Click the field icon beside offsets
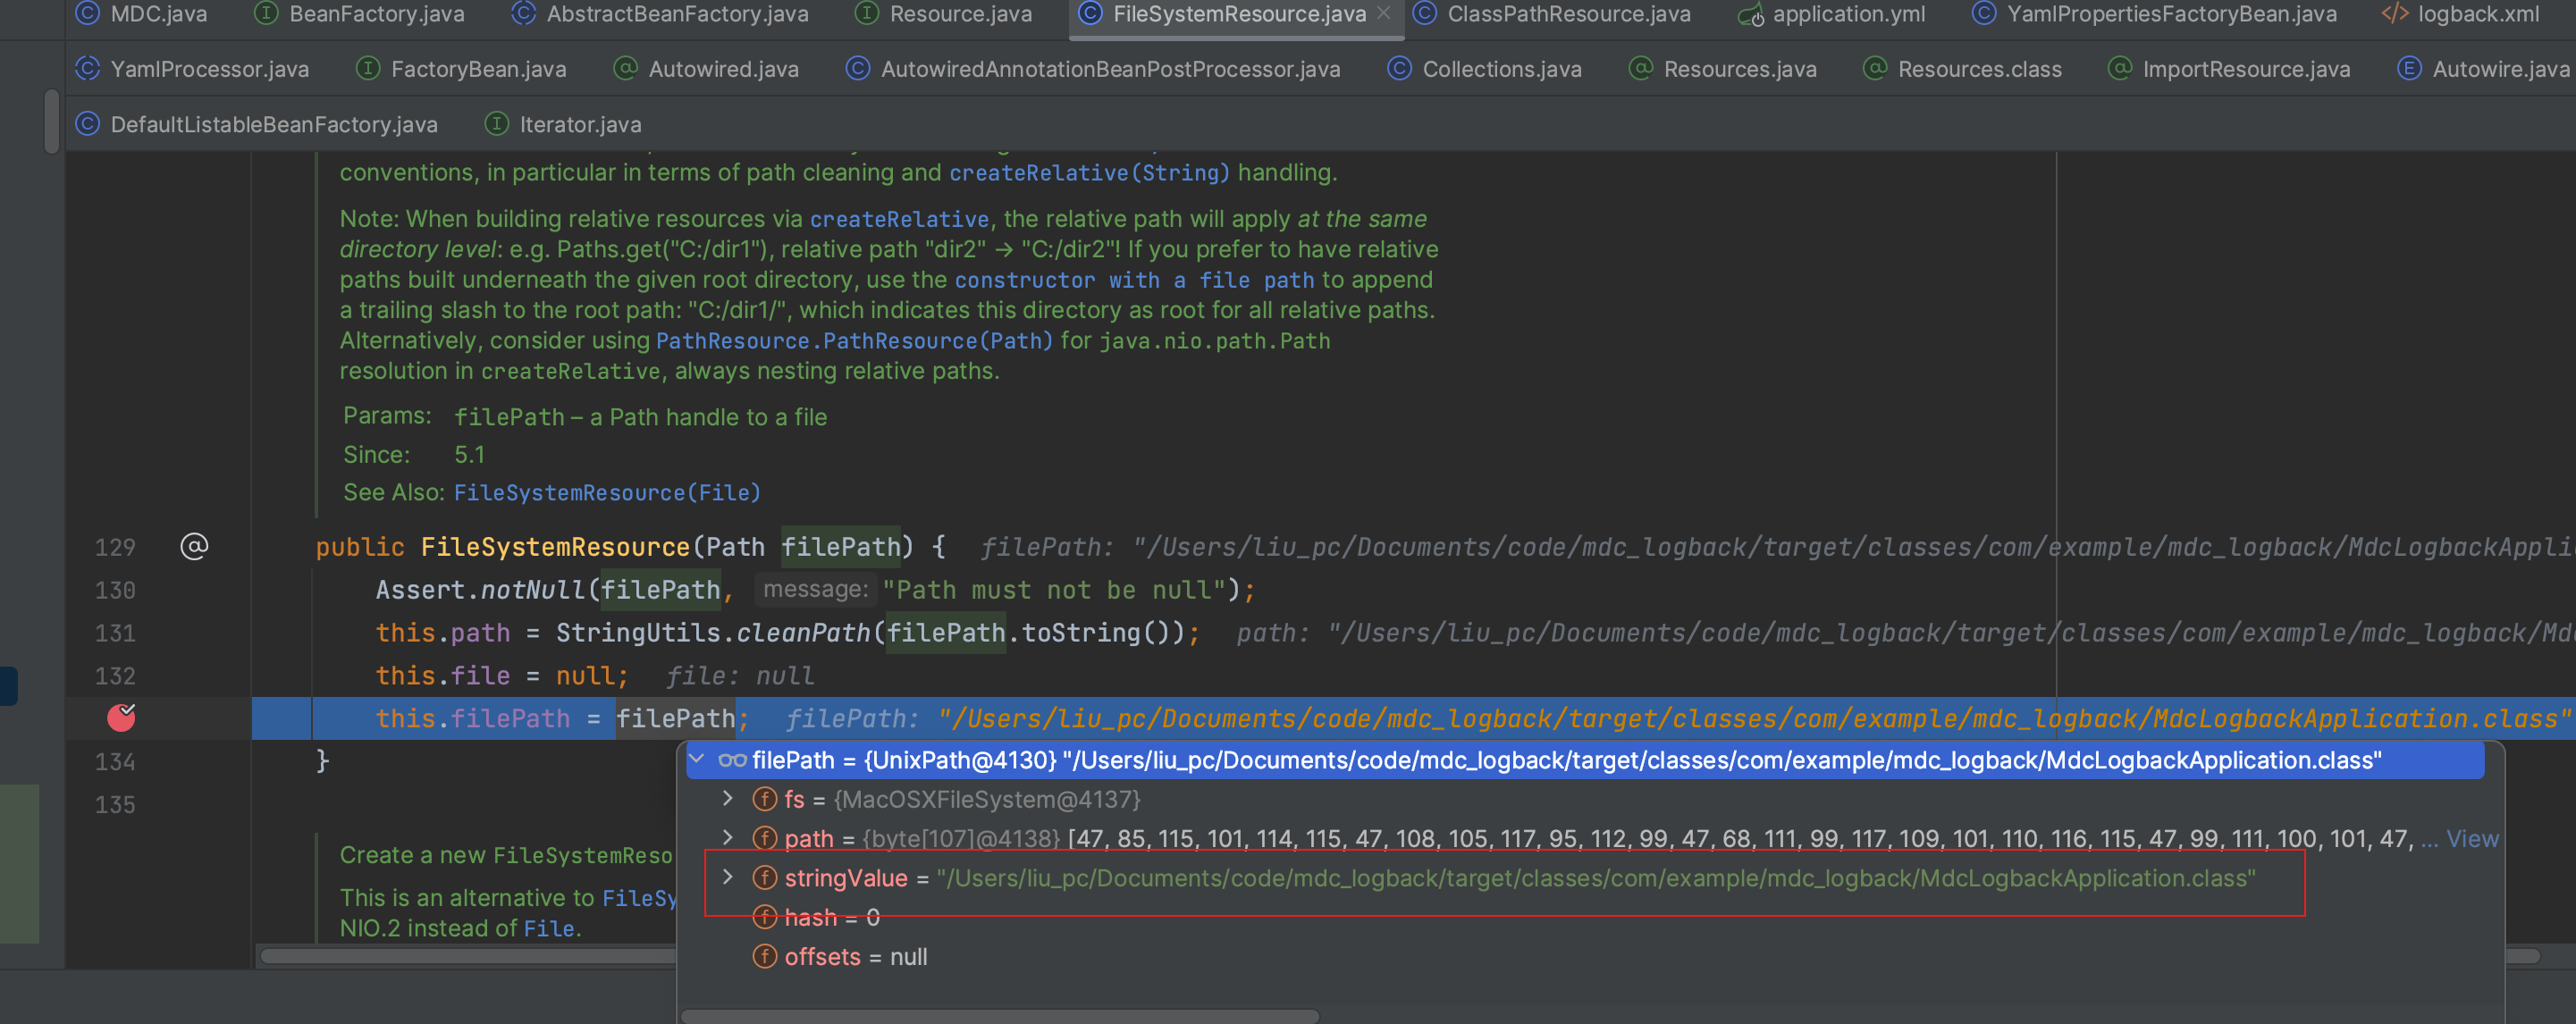 pos(765,957)
